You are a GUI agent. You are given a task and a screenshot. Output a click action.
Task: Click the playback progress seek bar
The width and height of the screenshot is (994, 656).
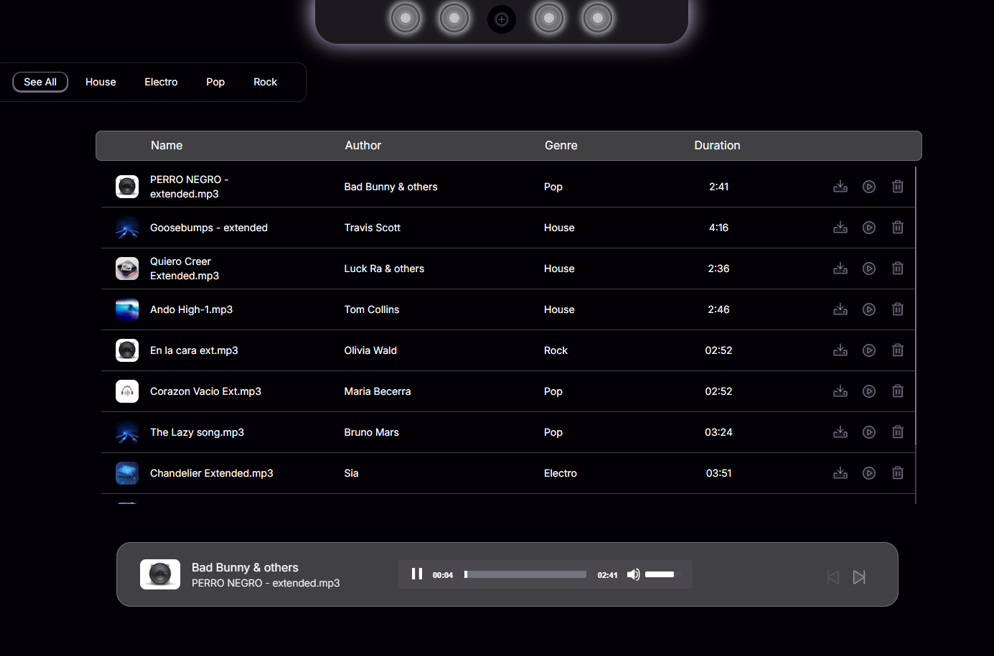[525, 575]
